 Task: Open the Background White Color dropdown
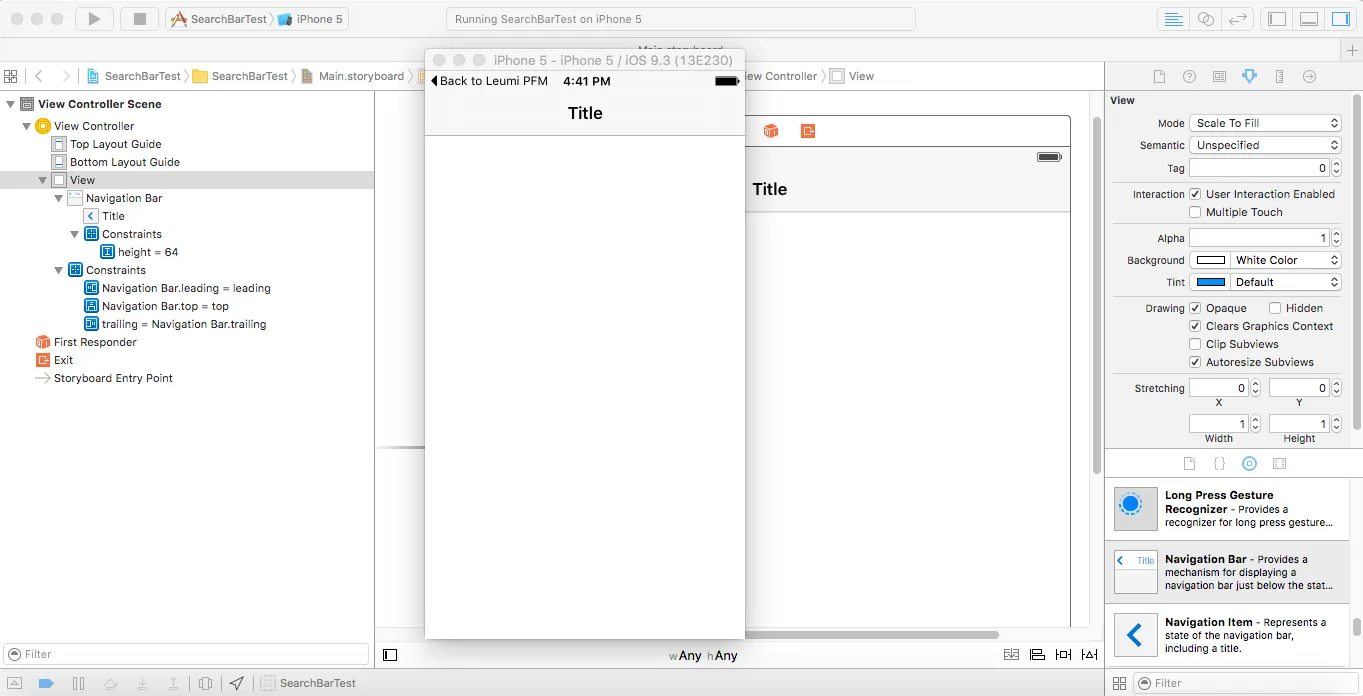tap(1285, 260)
